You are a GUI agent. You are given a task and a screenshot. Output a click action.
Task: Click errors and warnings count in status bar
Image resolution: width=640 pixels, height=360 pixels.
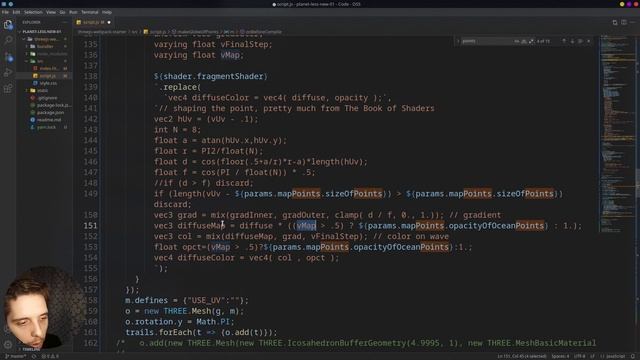pos(51,356)
